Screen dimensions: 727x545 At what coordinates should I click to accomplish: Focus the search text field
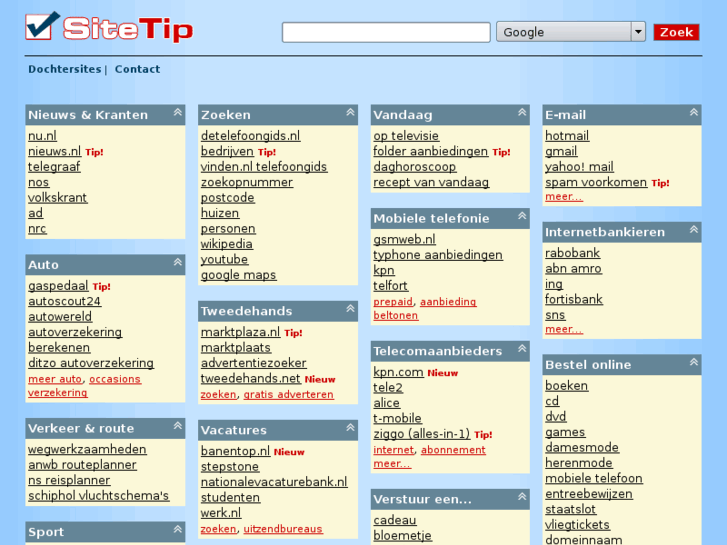pyautogui.click(x=386, y=32)
